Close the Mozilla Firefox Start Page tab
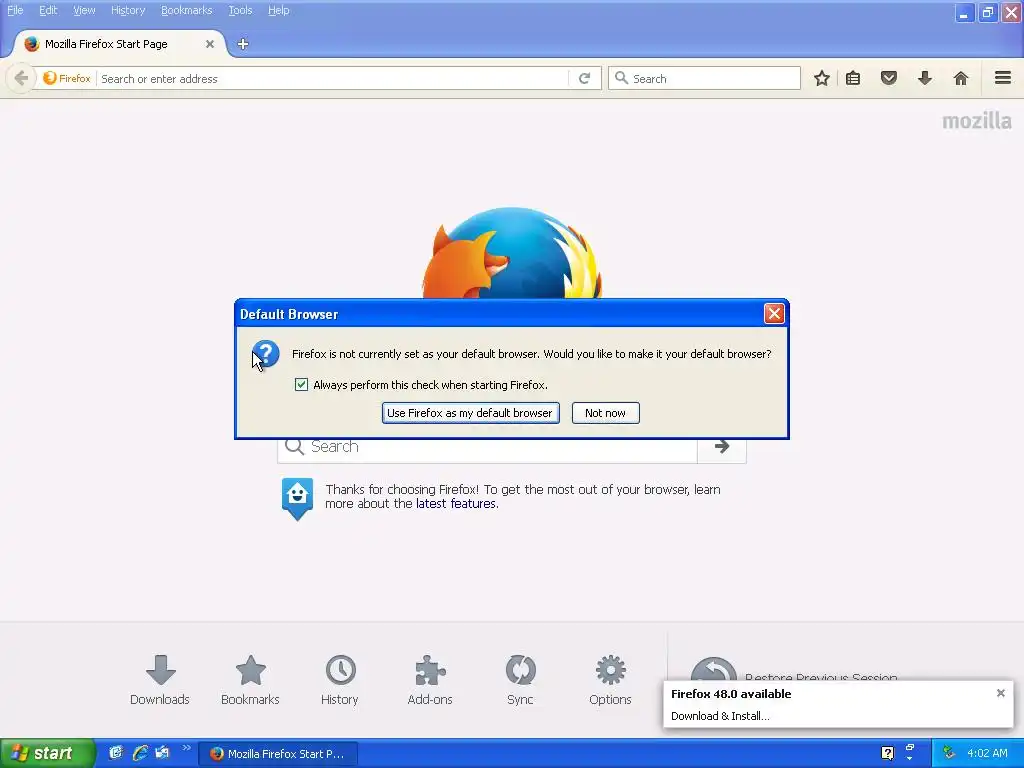The width and height of the screenshot is (1024, 768). click(210, 44)
